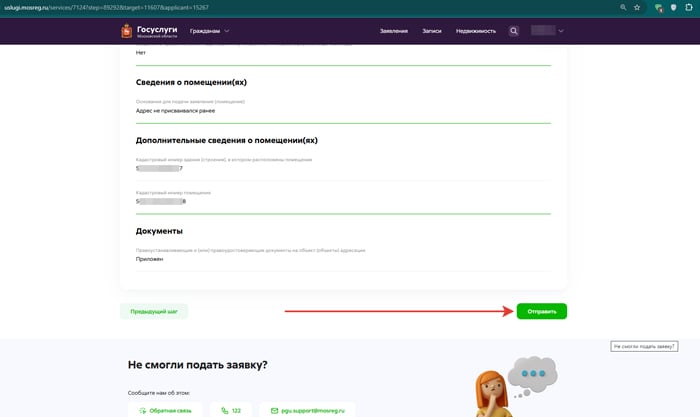700x417 pixels.
Task: Open the Недвижимость menu item
Action: pos(475,31)
